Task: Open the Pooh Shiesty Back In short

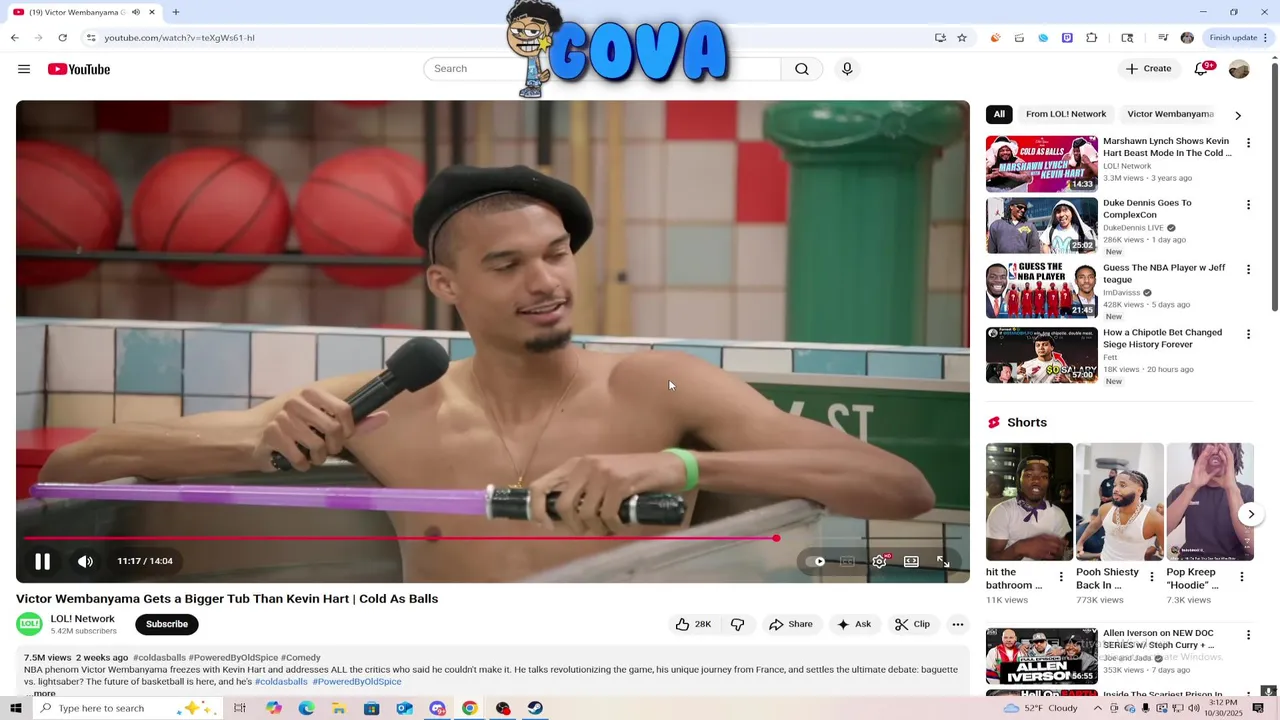Action: (1119, 502)
